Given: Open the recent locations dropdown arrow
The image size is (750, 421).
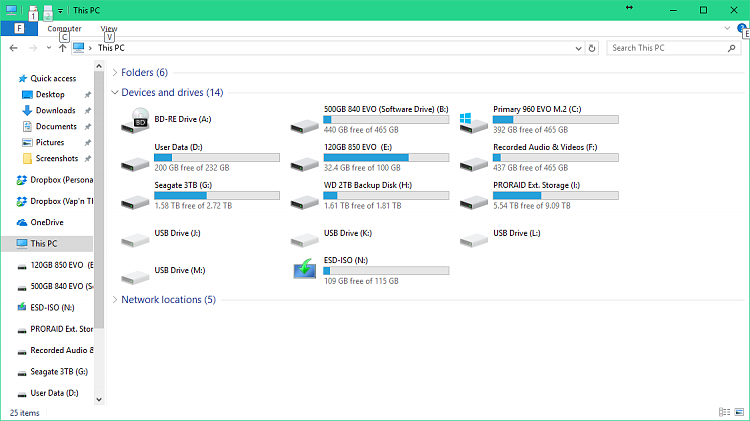Looking at the screenshot, I should coord(49,48).
